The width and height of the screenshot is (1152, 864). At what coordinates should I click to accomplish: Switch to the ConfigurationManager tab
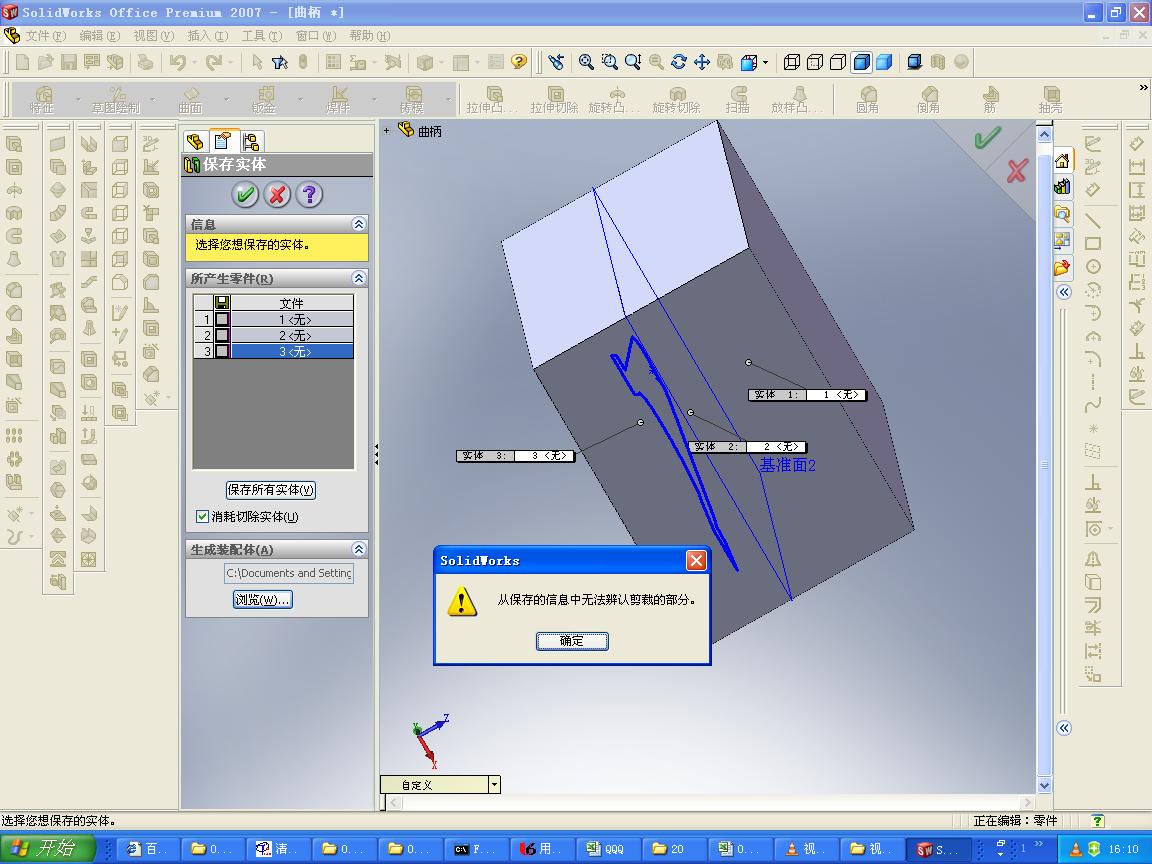point(251,141)
